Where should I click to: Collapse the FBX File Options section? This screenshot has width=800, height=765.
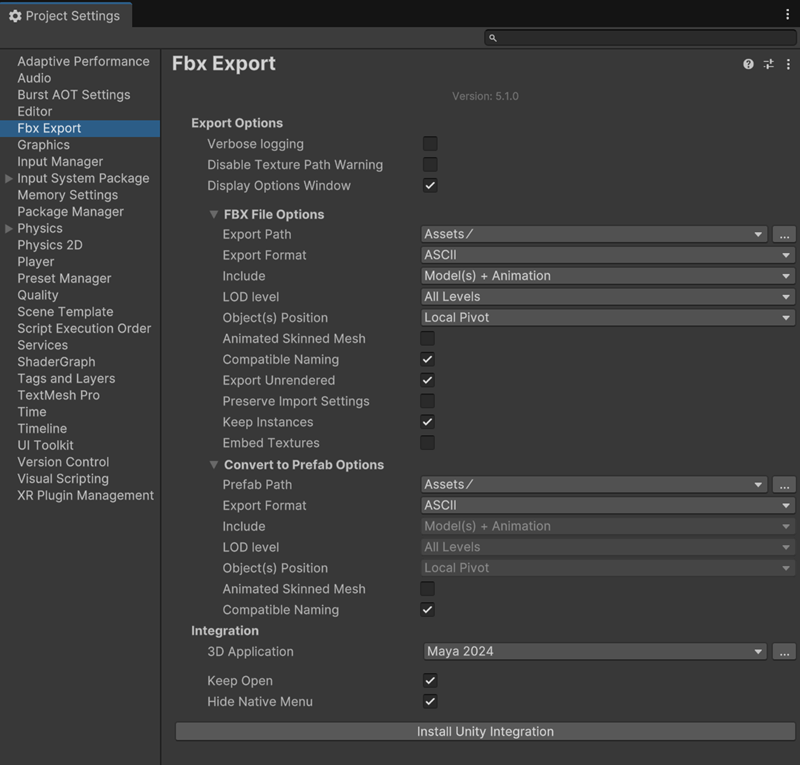pos(213,214)
